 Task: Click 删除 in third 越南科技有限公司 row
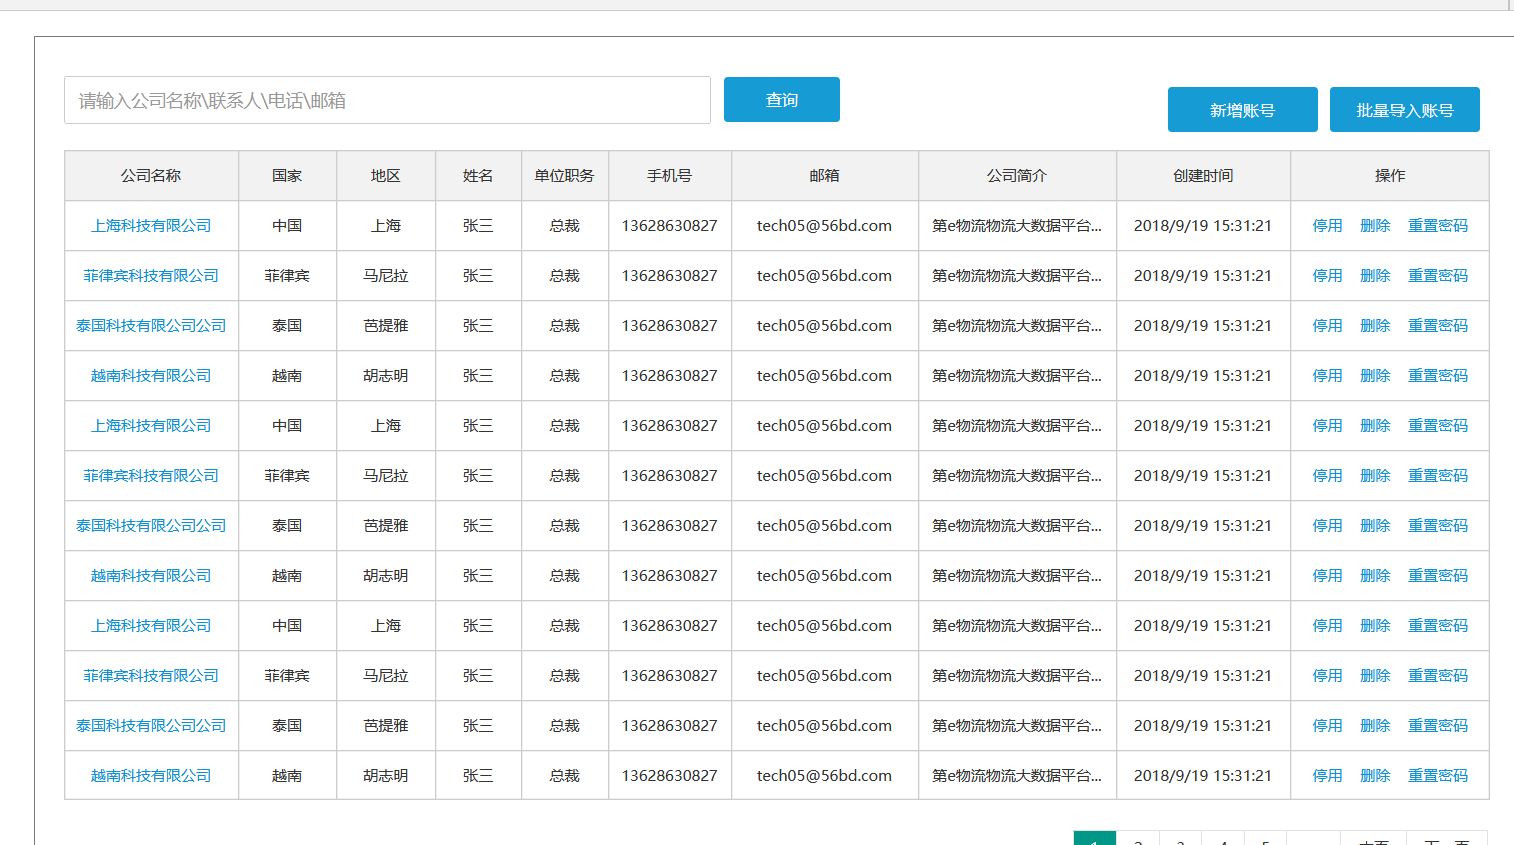click(x=1375, y=776)
